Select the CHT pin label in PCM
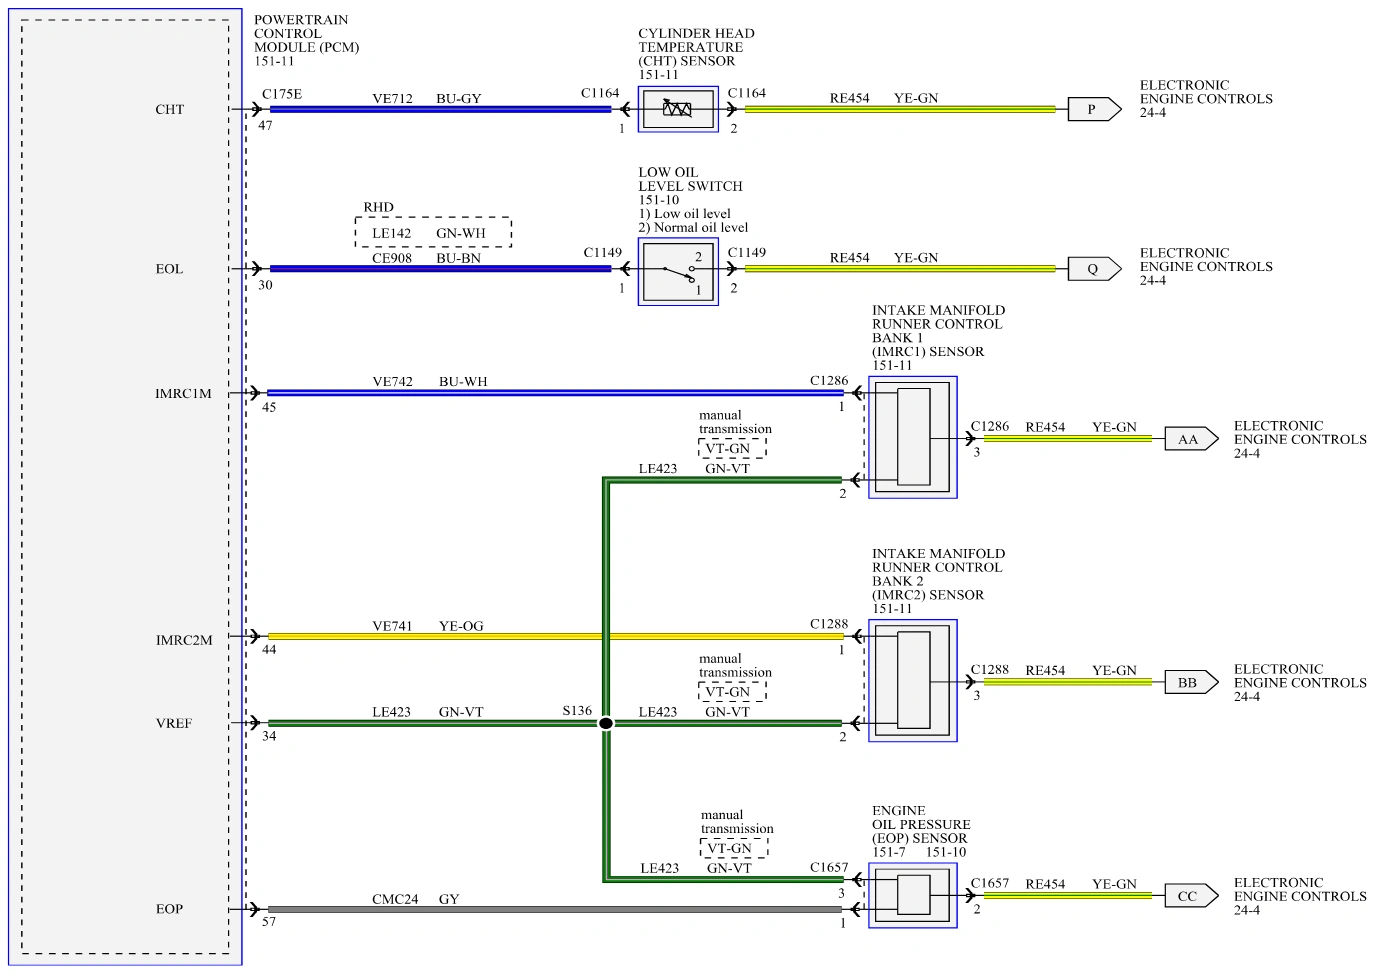 170,110
